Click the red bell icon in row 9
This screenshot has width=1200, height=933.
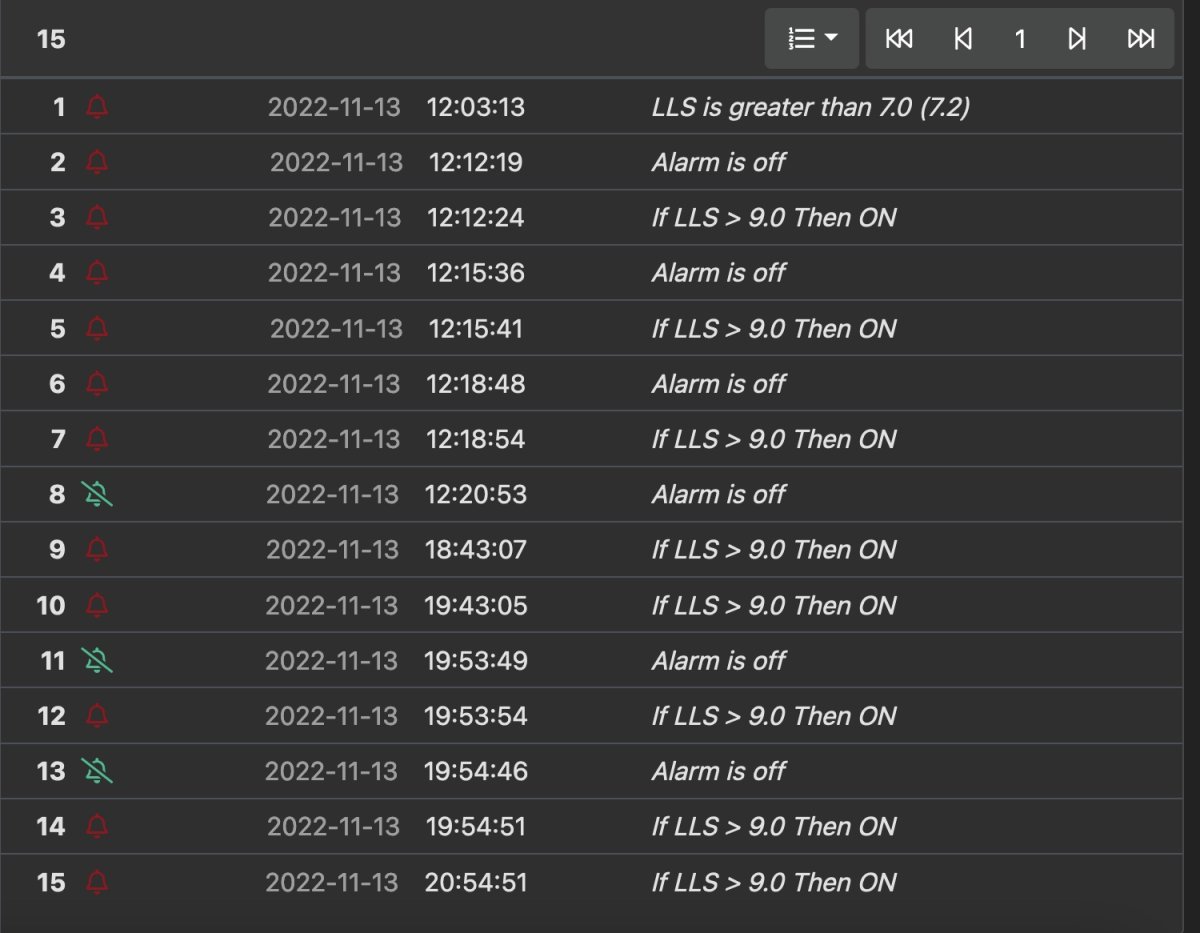click(x=97, y=549)
